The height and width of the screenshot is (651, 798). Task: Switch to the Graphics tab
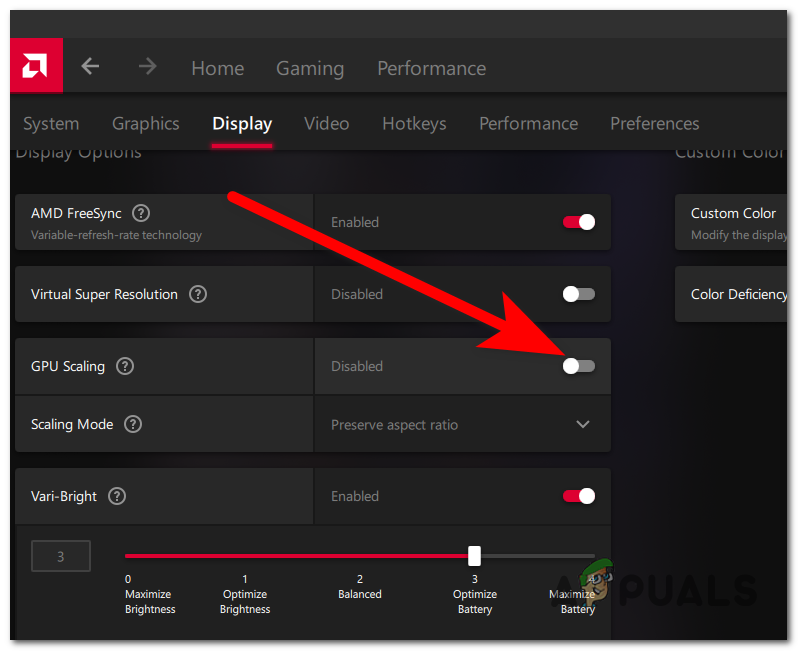146,124
